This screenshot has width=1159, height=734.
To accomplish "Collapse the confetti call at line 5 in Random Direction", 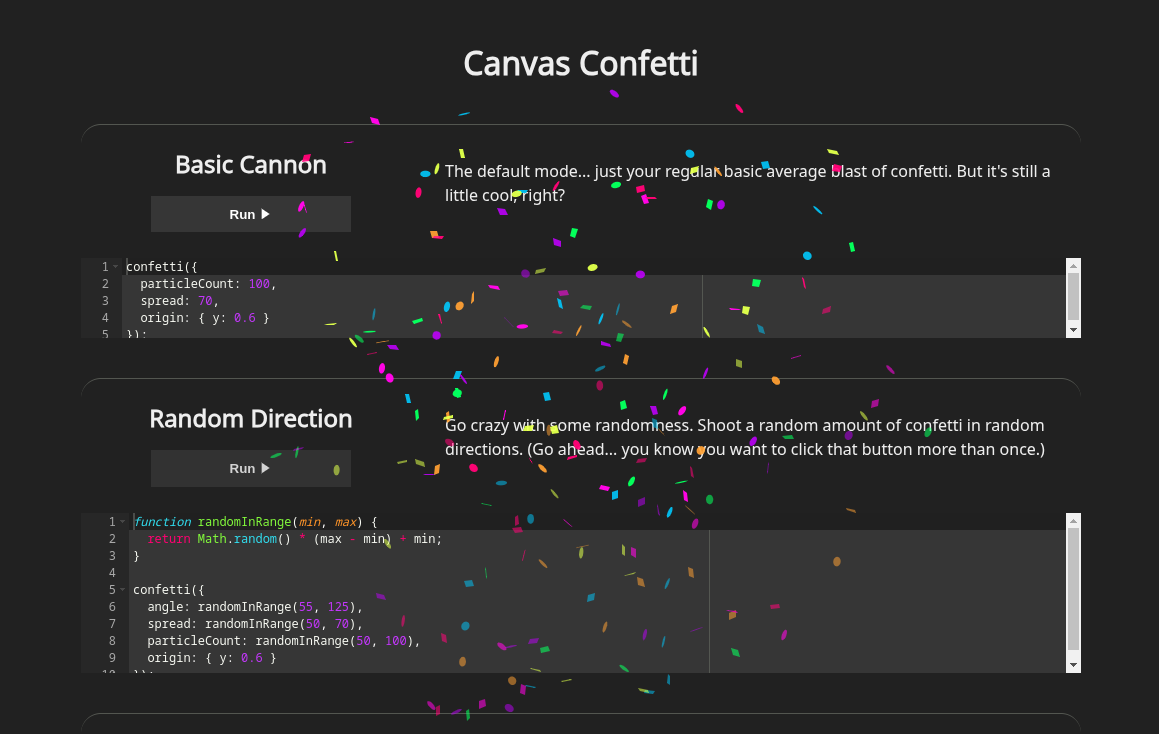I will pyautogui.click(x=123, y=590).
